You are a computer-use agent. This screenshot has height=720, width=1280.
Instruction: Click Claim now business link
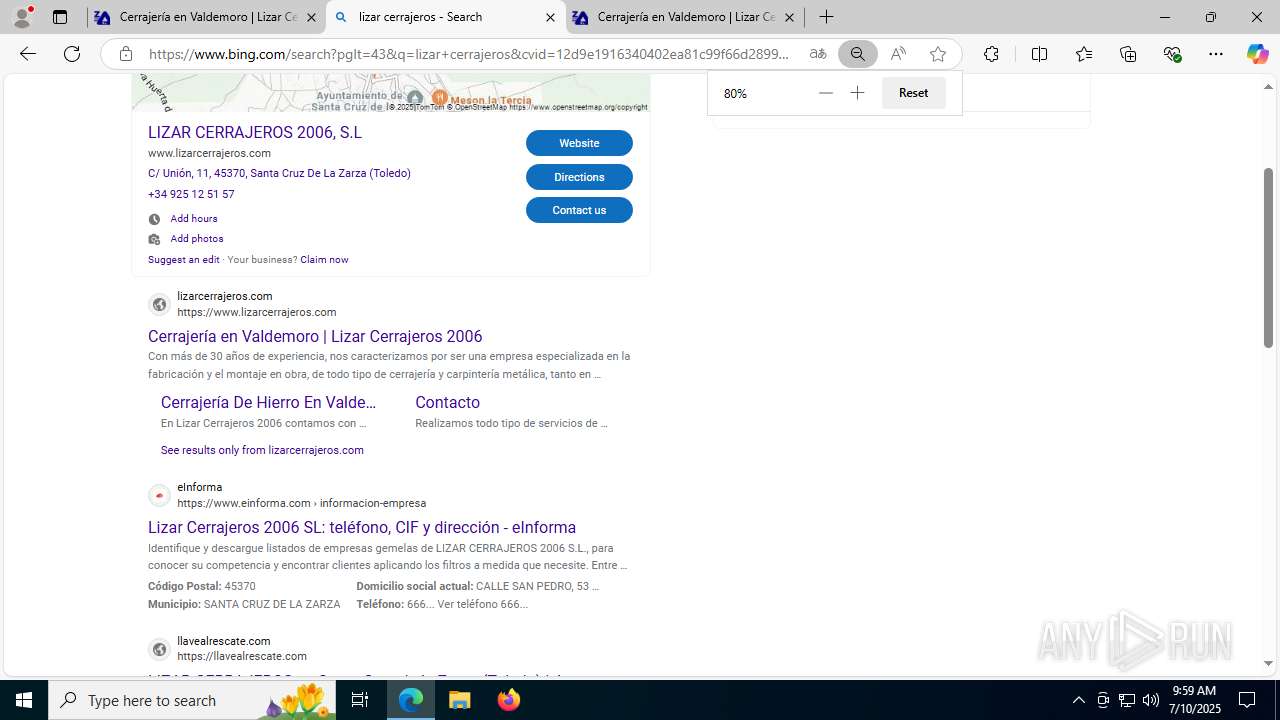324,260
